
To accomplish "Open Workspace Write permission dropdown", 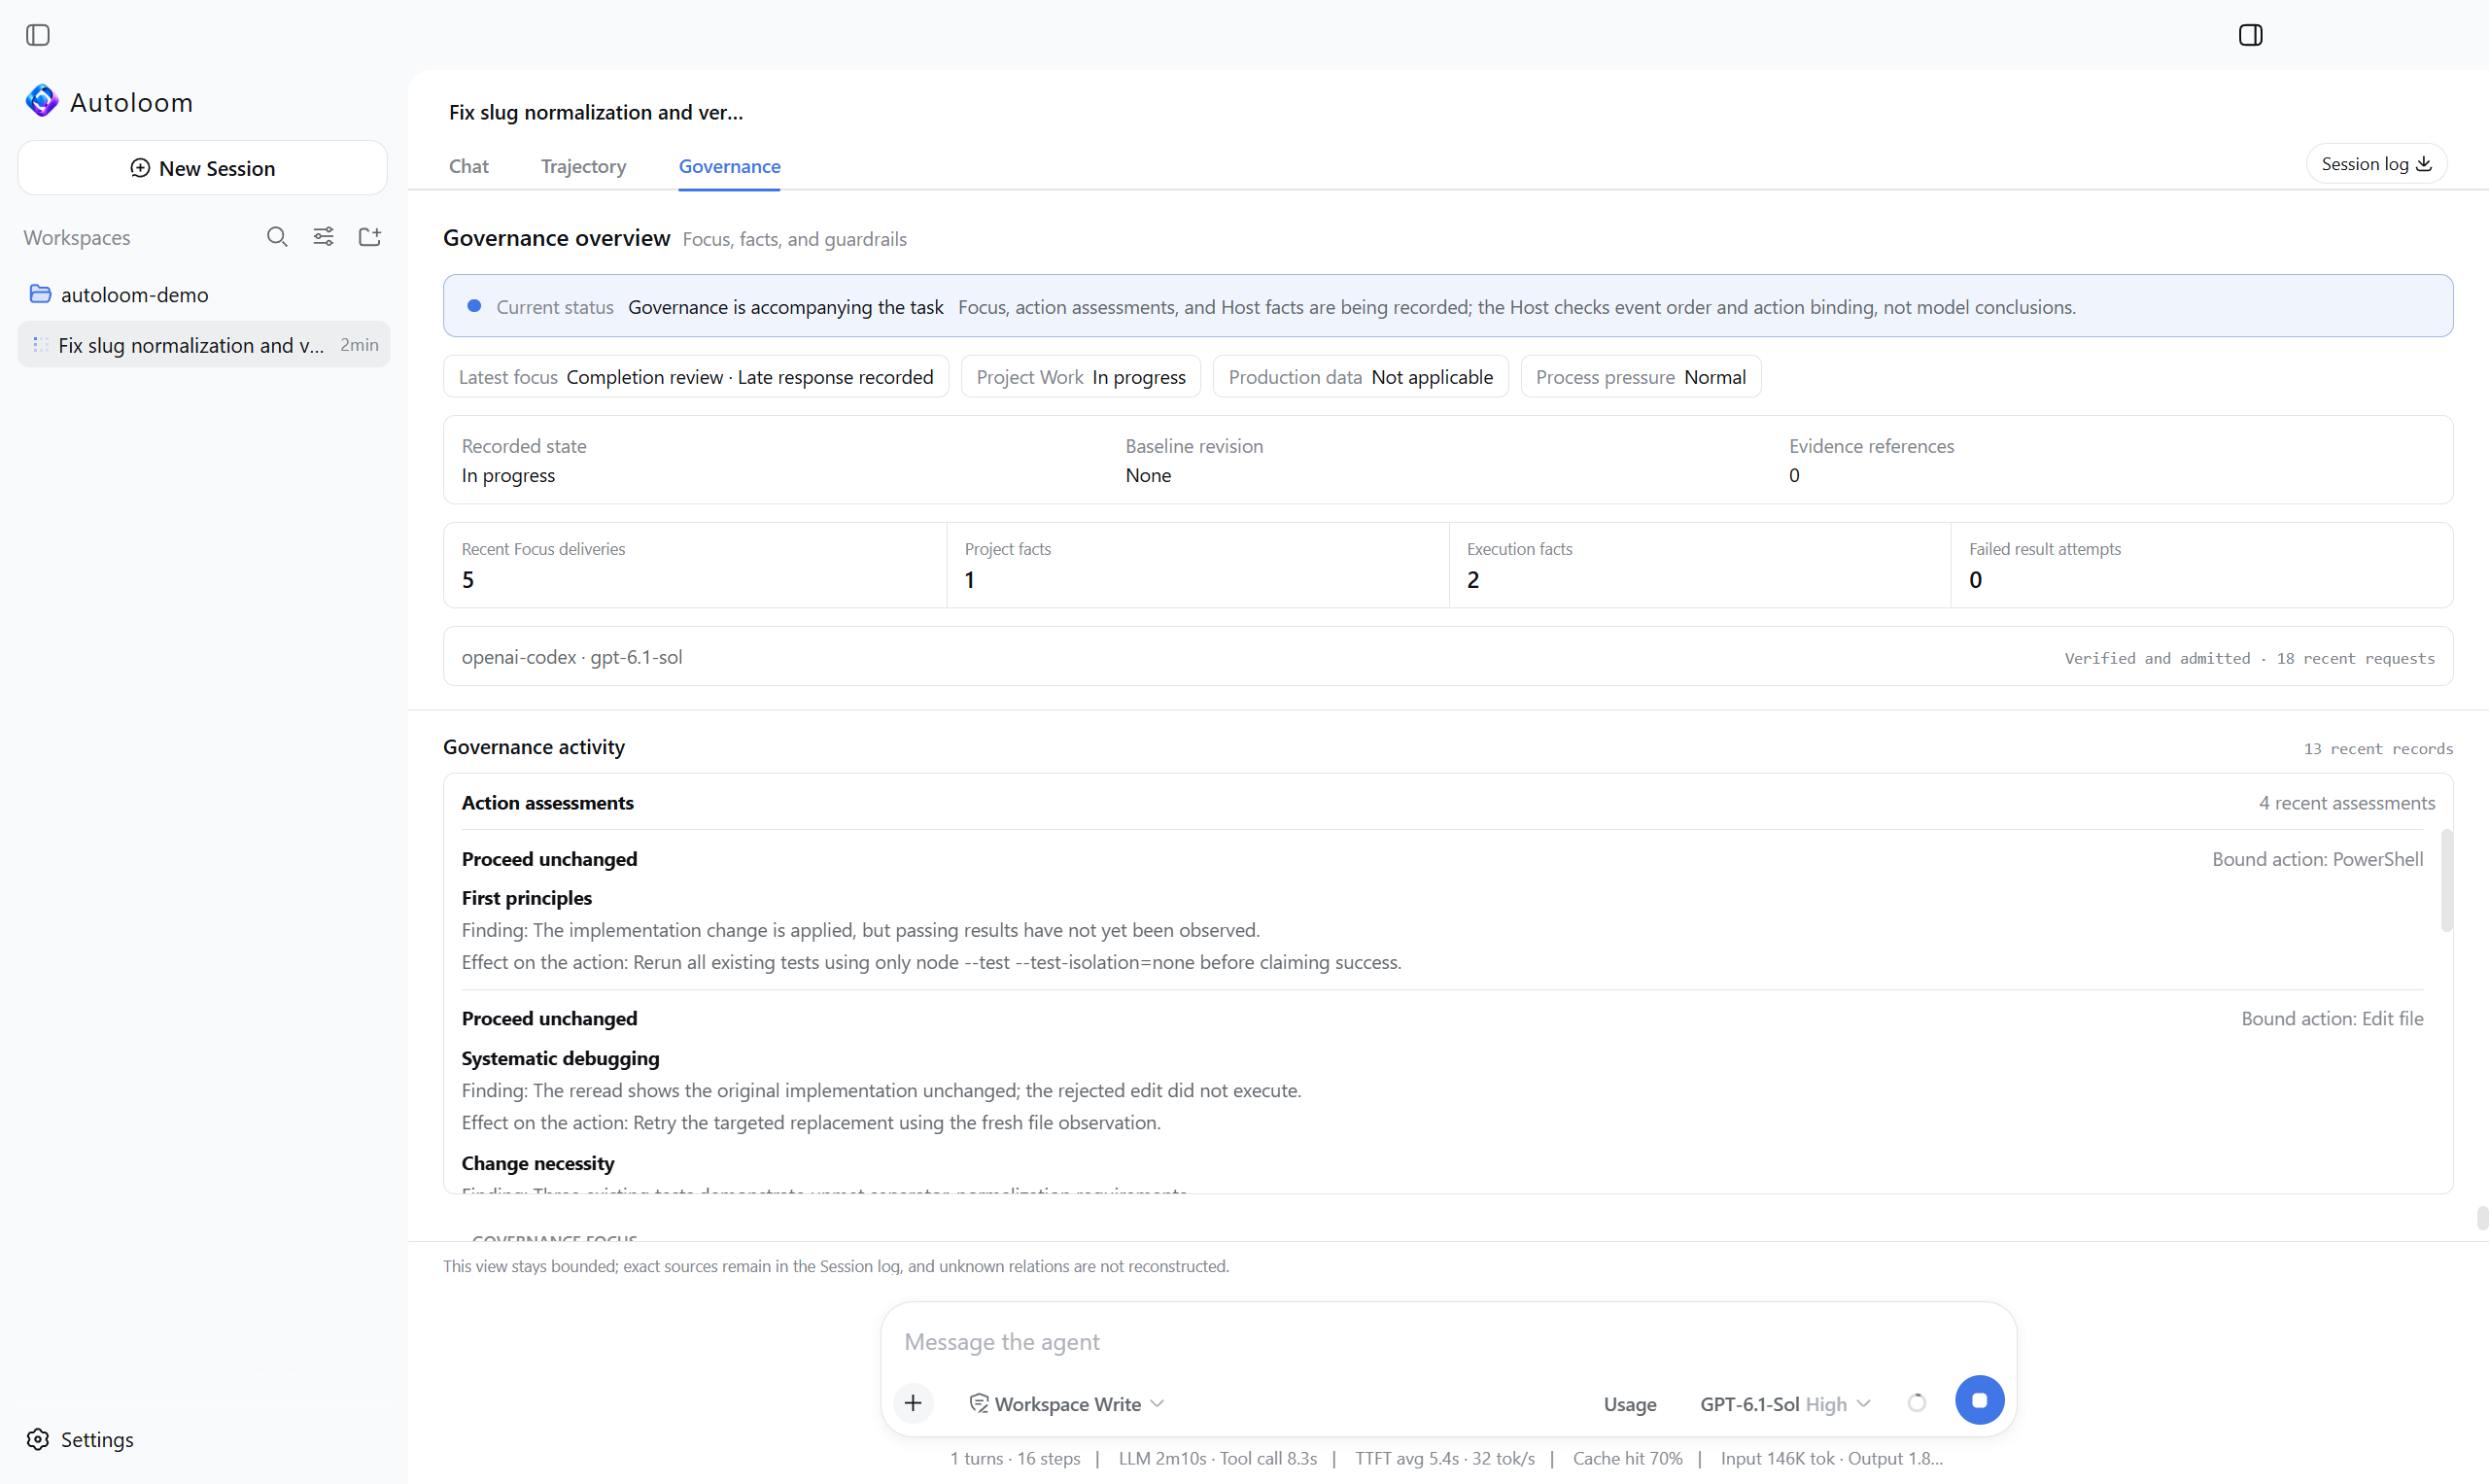I will pos(1067,1404).
